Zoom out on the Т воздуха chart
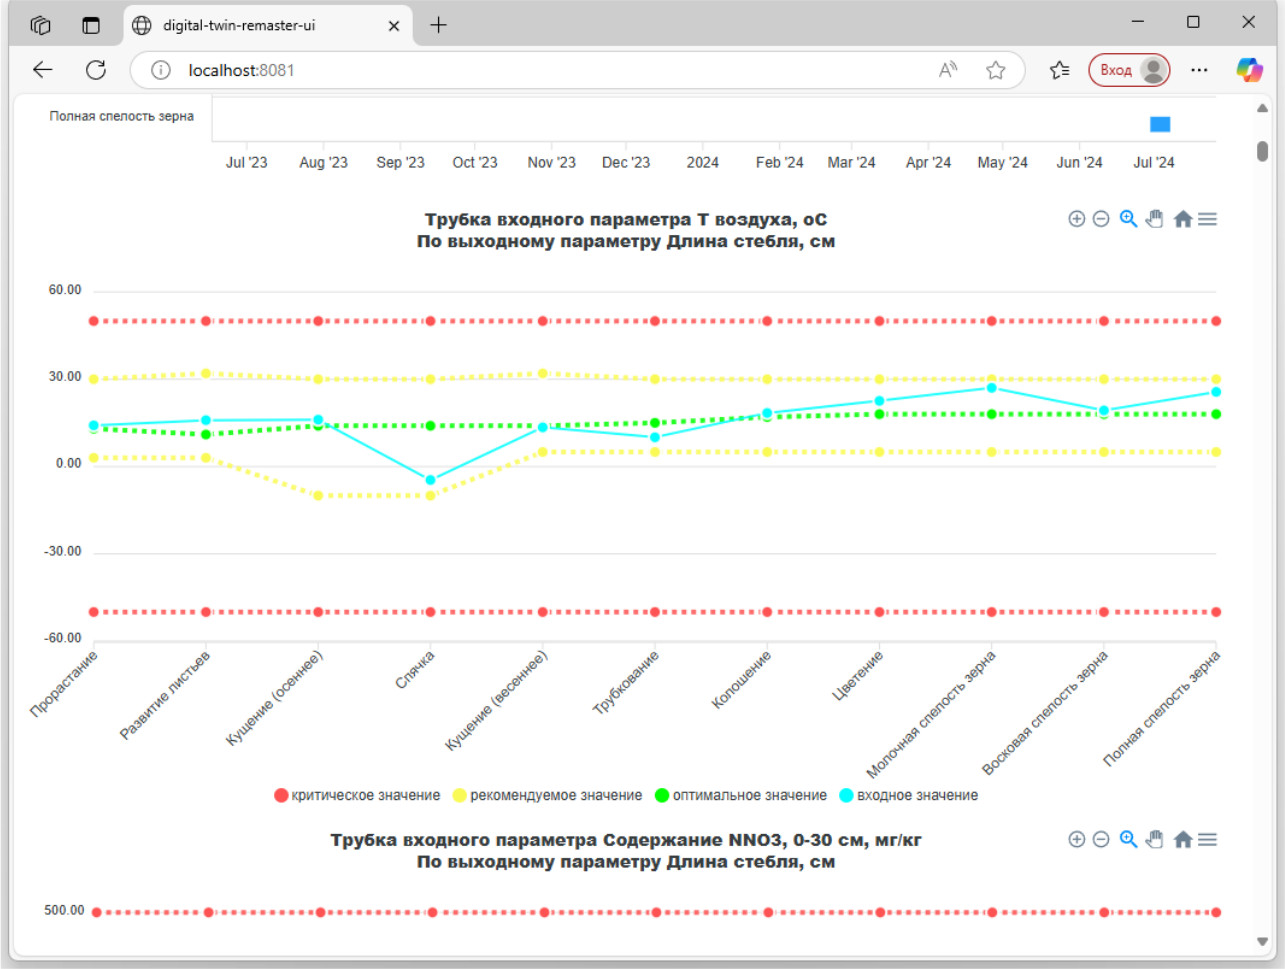This screenshot has height=969, width=1285. point(1101,219)
